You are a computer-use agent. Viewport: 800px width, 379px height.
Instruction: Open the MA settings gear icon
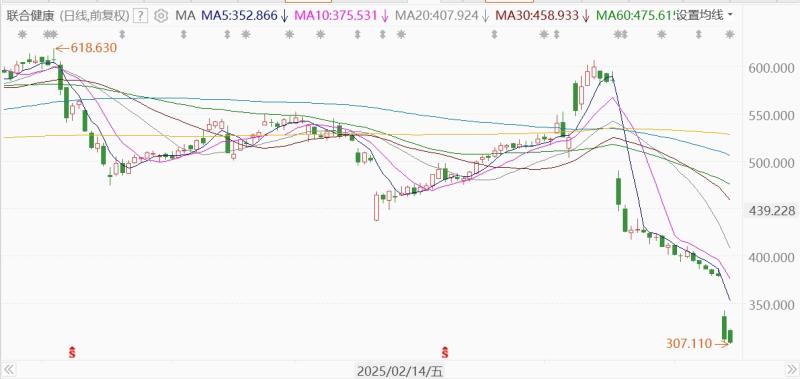click(x=161, y=16)
